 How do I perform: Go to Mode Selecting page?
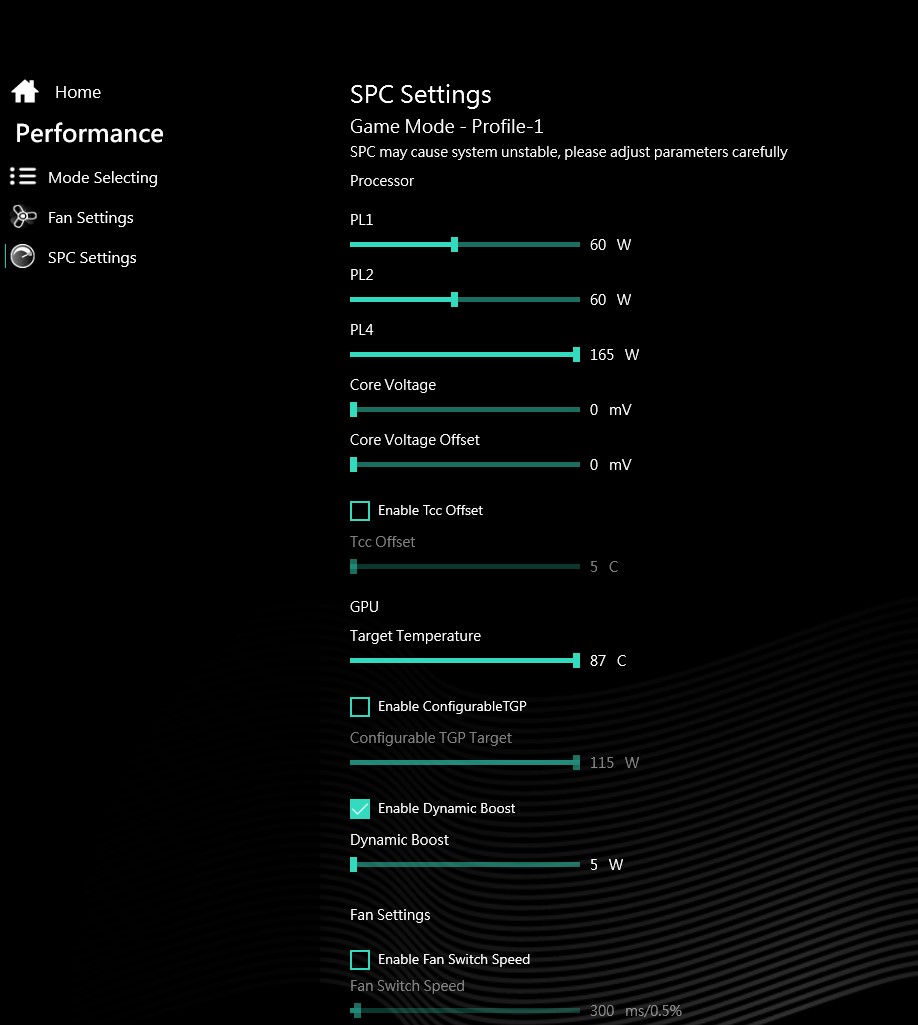pyautogui.click(x=103, y=178)
